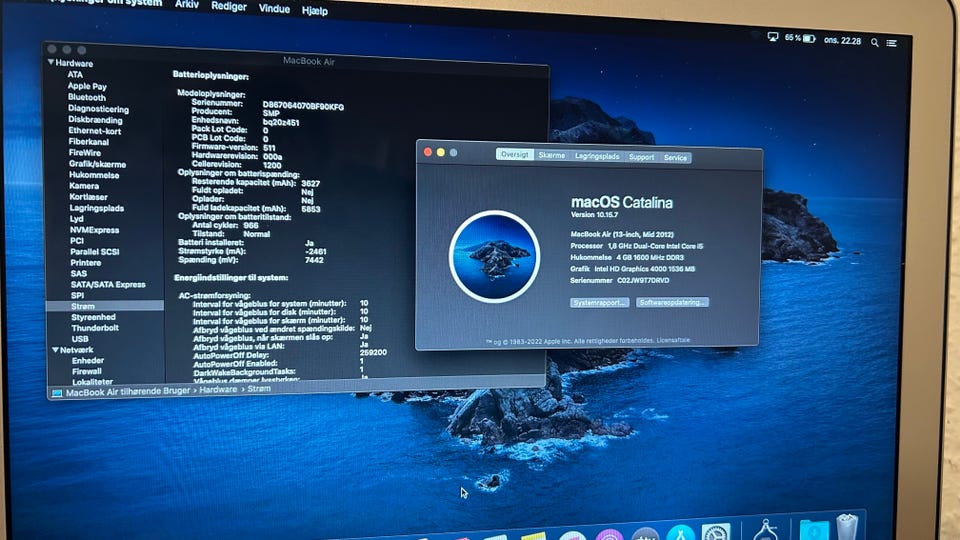Select Lagringsplads in the sidebar list
The image size is (960, 540).
click(97, 208)
